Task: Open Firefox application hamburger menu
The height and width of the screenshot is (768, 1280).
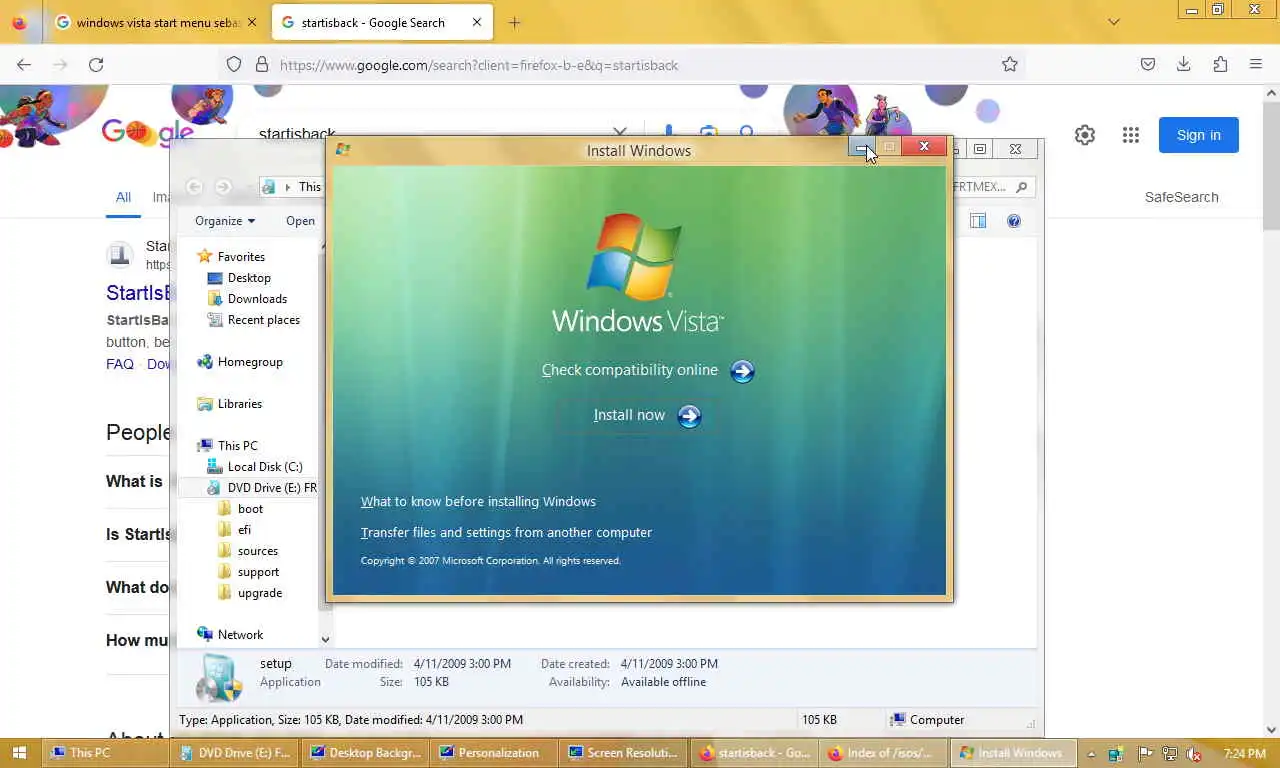Action: (x=1256, y=65)
